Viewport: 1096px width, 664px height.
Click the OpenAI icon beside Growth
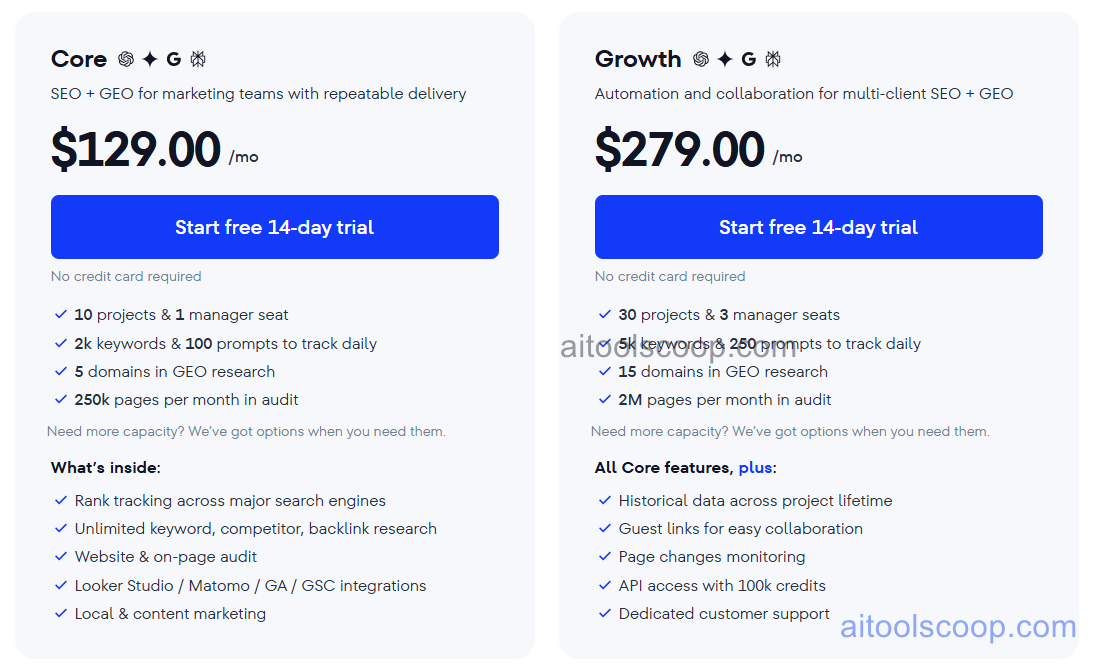pyautogui.click(x=702, y=59)
